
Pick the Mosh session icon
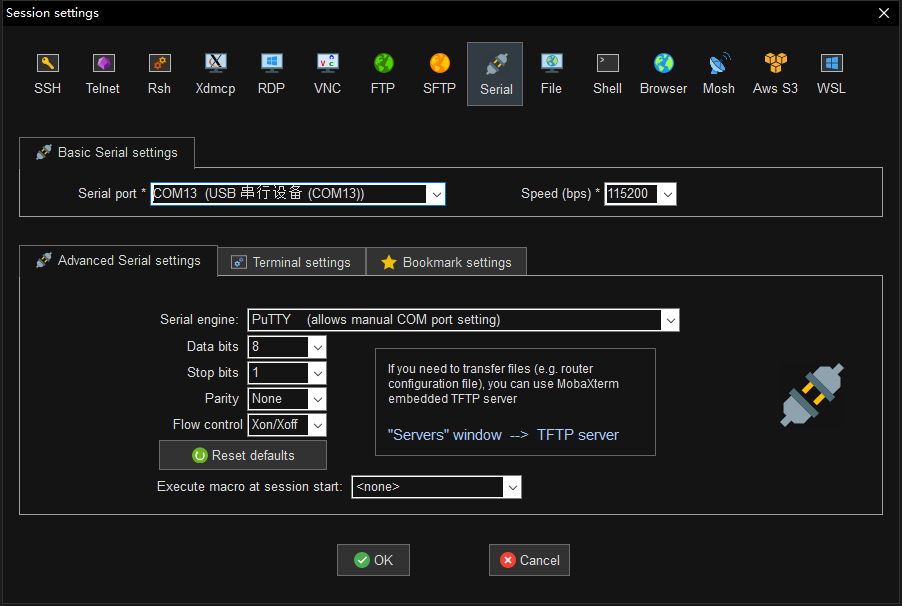point(719,74)
